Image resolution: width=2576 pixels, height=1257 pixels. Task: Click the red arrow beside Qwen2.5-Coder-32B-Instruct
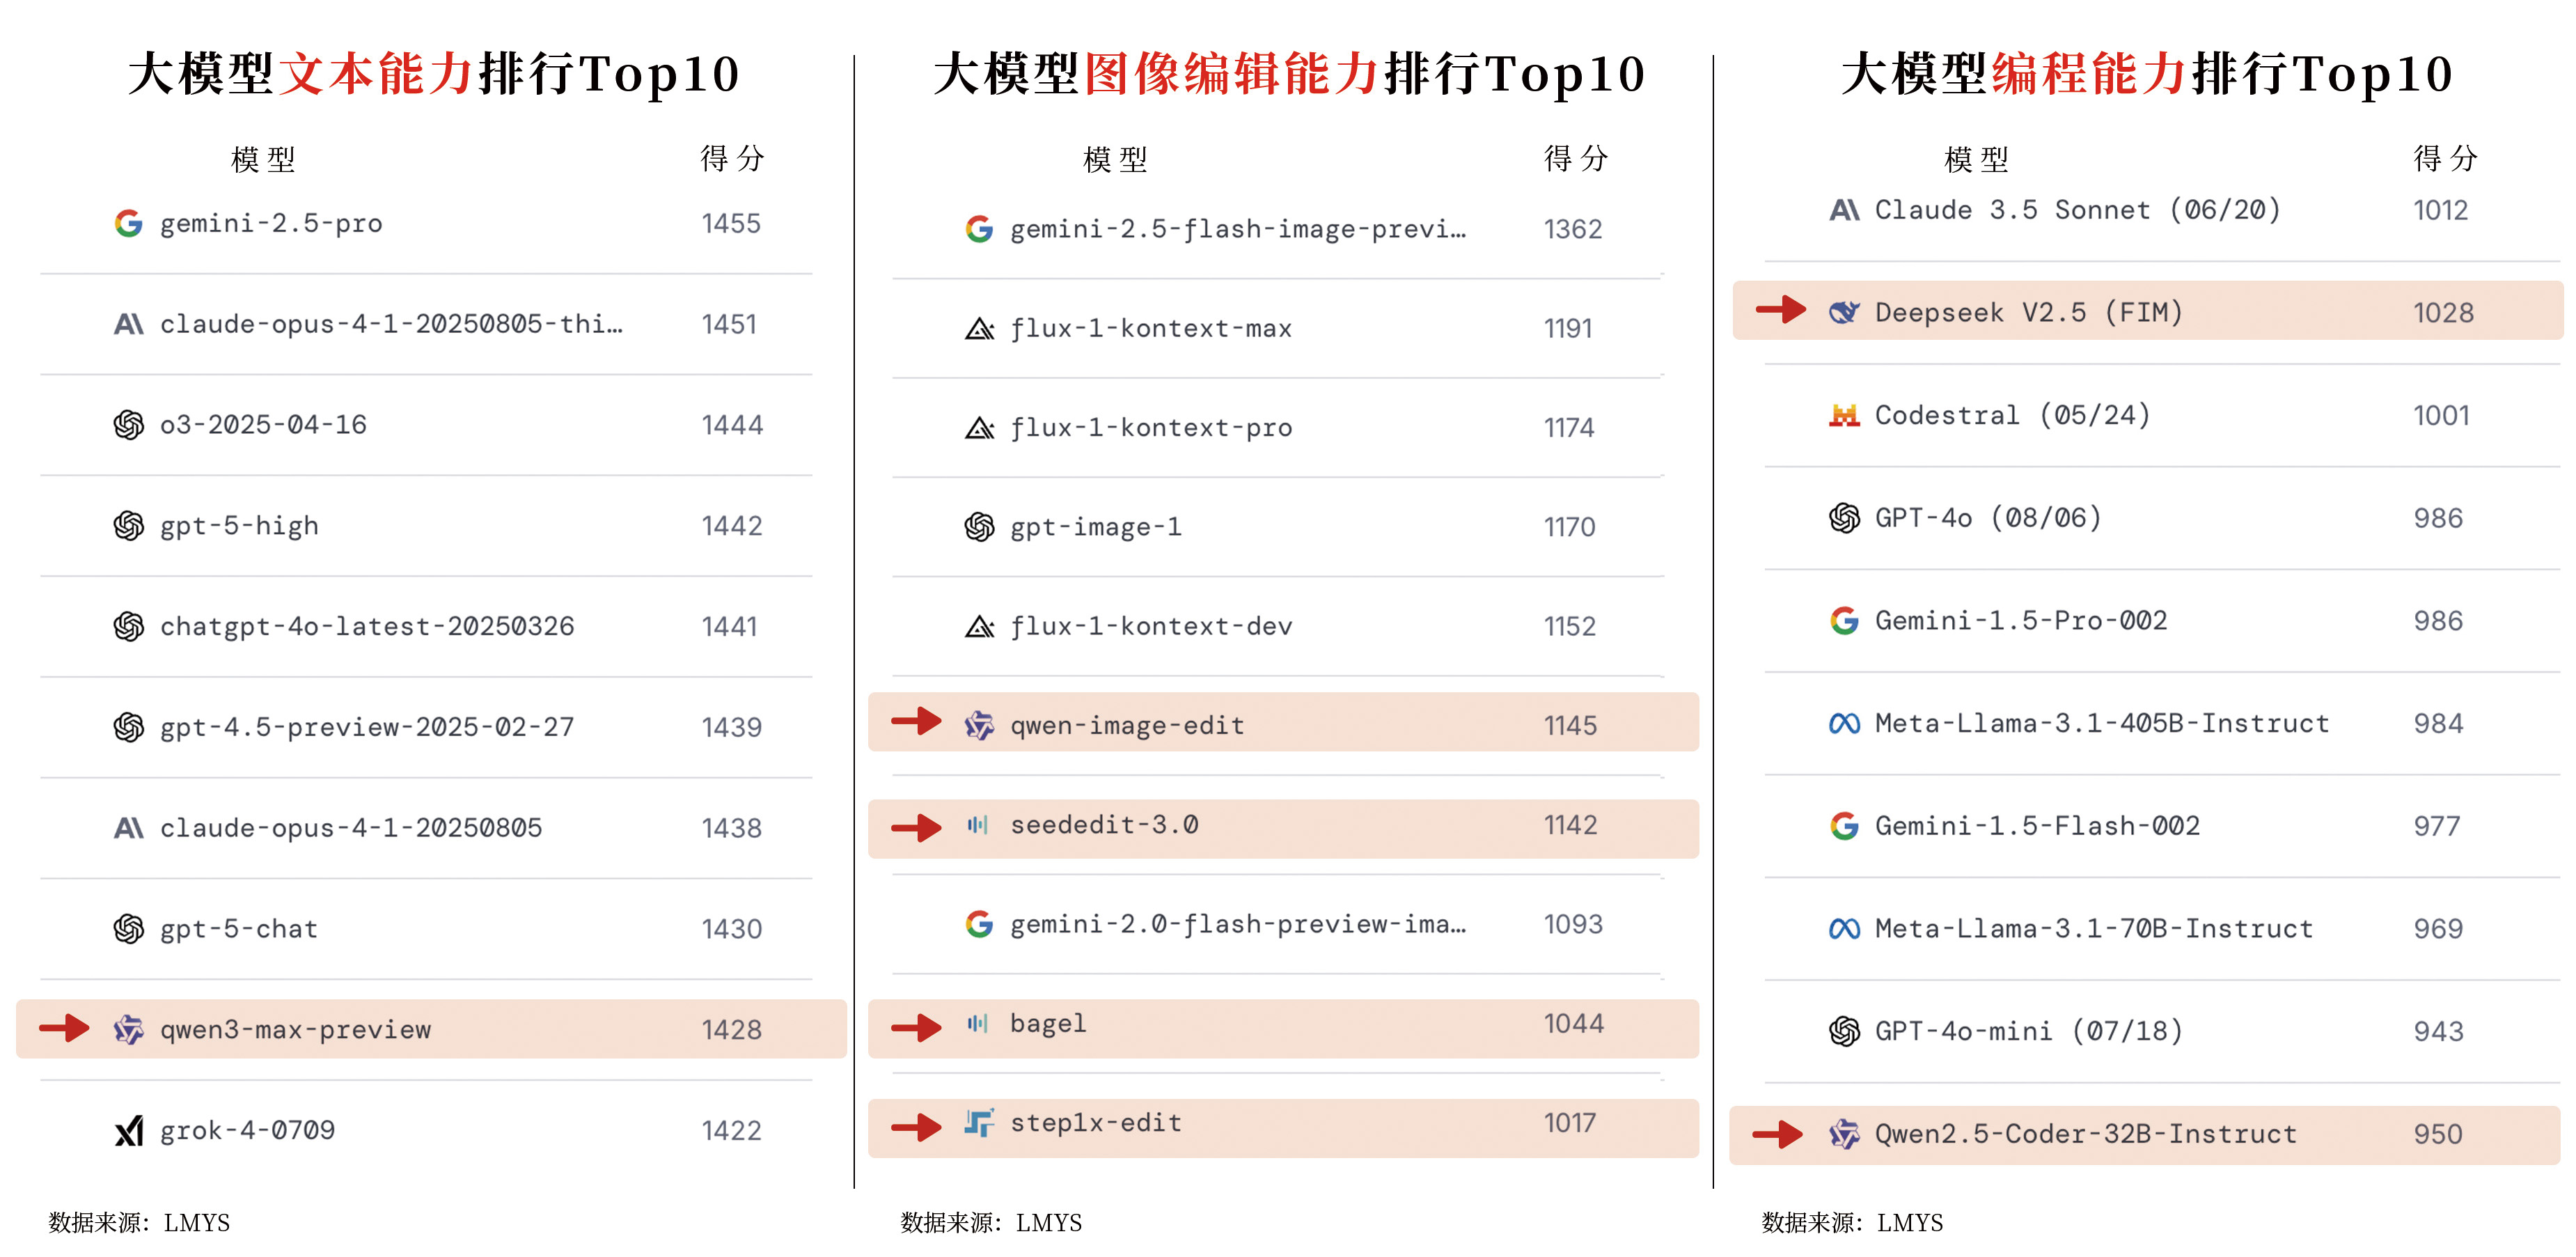1778,1134
